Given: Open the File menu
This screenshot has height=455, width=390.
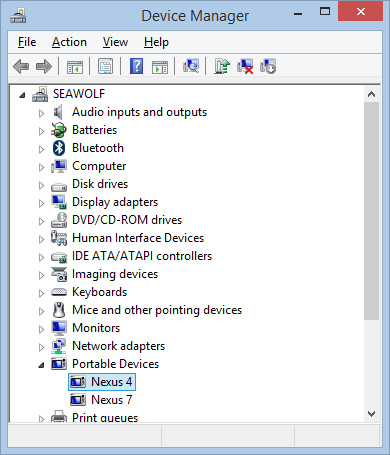Looking at the screenshot, I should (27, 42).
